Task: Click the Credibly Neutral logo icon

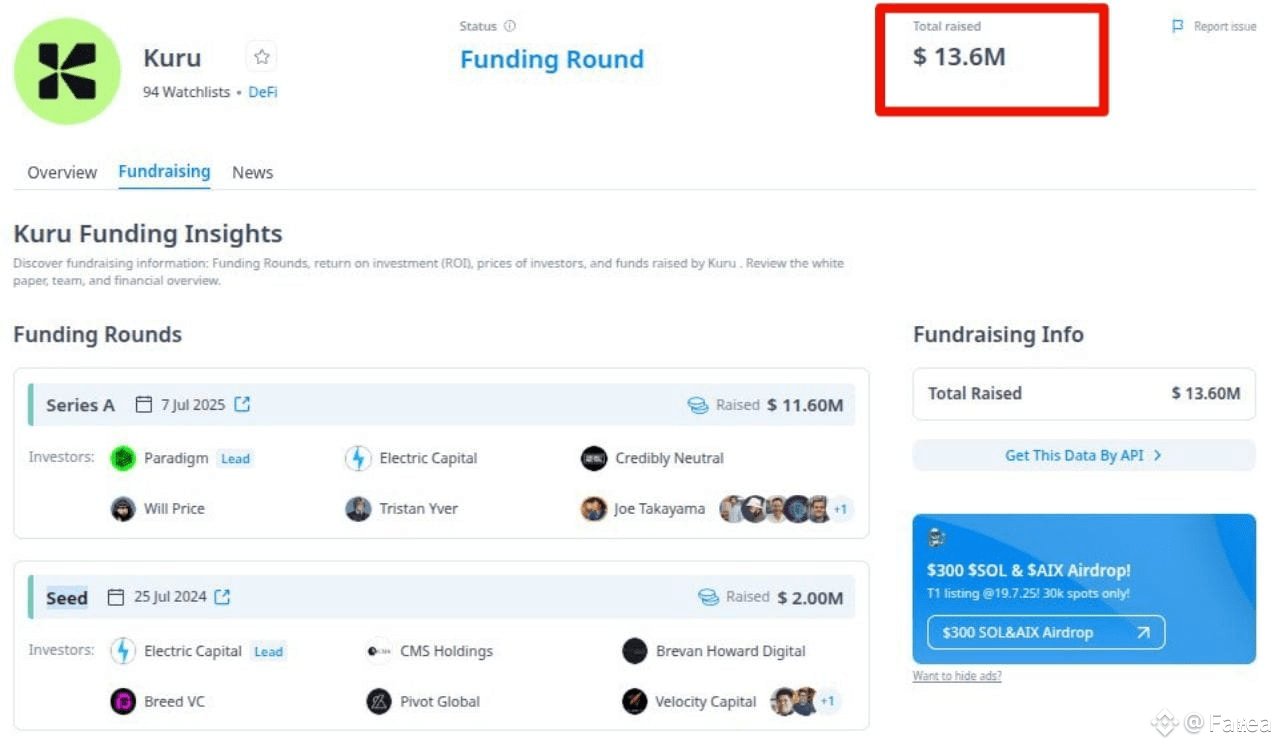Action: tap(594, 458)
